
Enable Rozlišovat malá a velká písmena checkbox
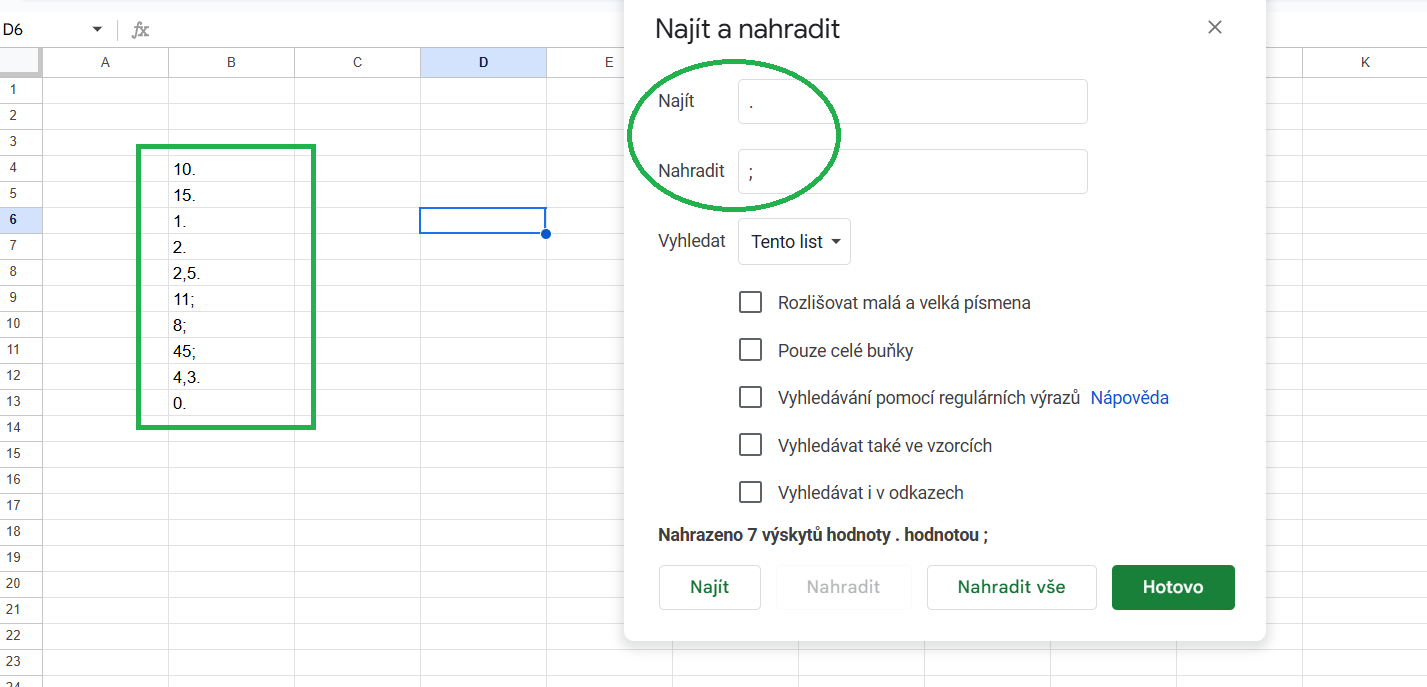(x=750, y=302)
